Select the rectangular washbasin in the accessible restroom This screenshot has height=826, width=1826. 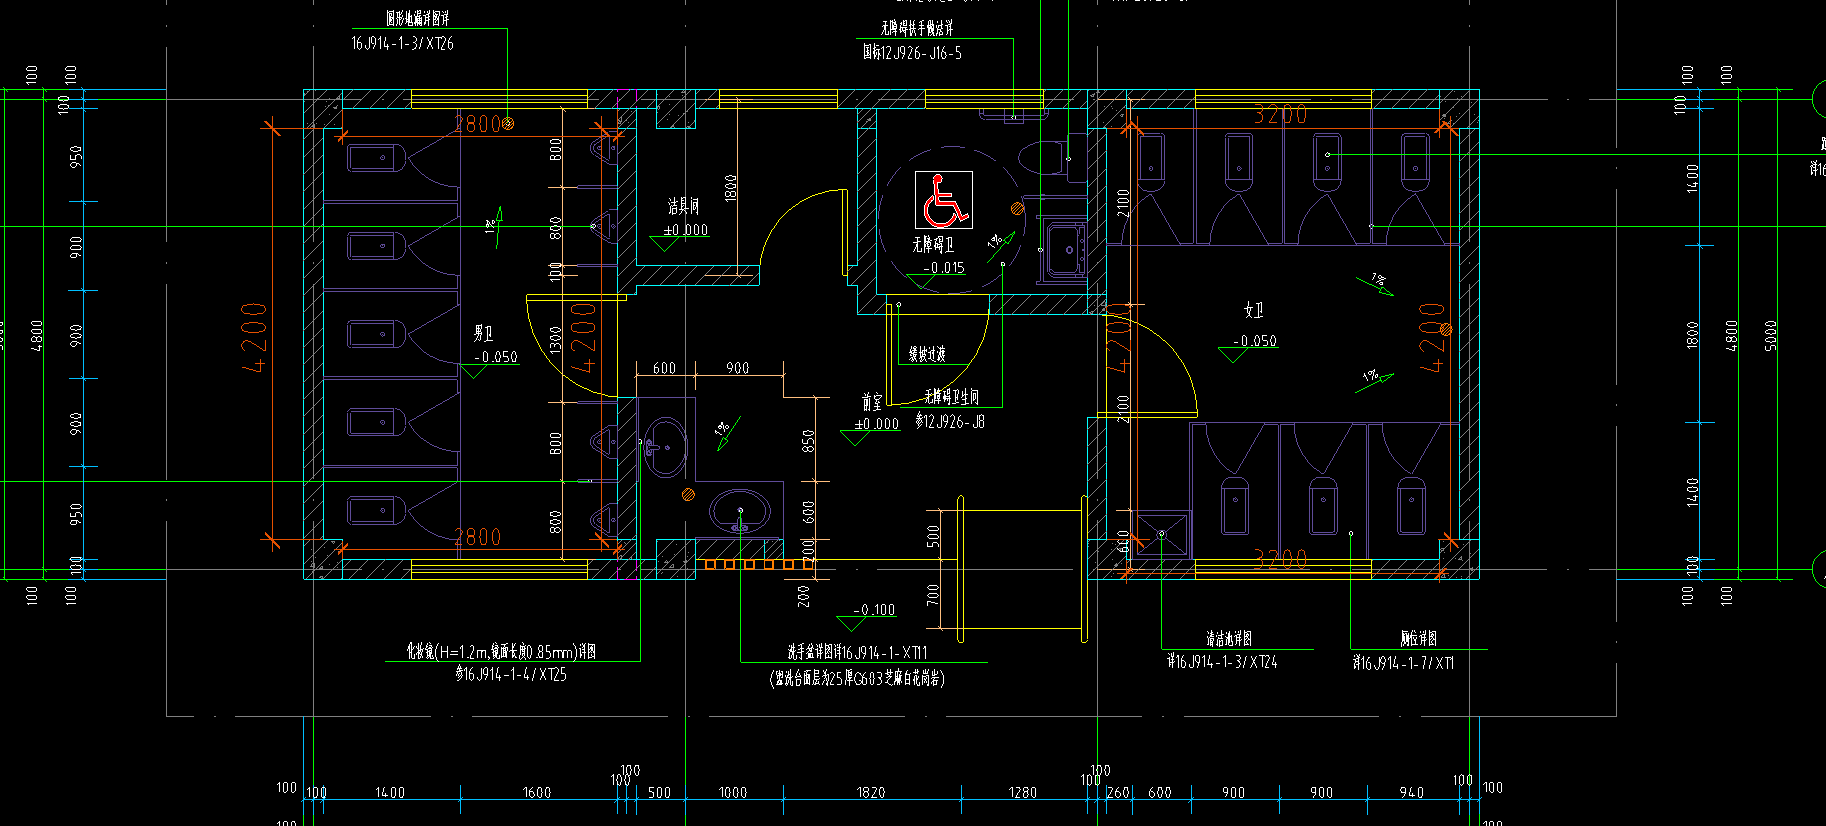tap(1065, 248)
